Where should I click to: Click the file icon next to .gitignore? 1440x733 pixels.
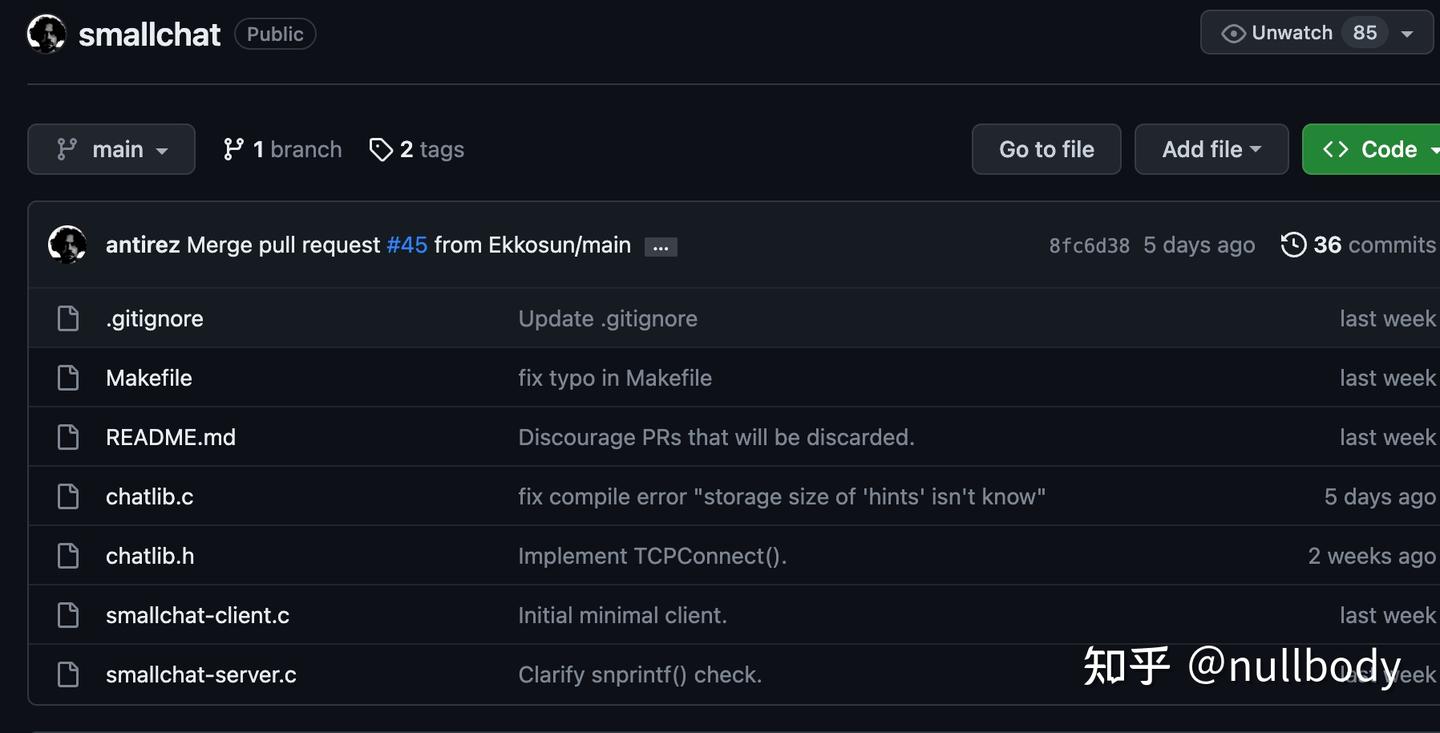(68, 319)
